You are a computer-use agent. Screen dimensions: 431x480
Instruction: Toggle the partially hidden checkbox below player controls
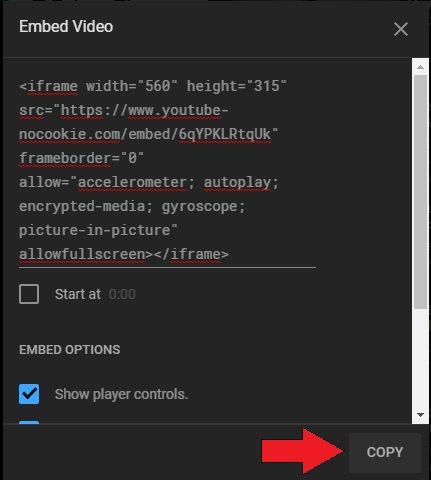coord(29,423)
